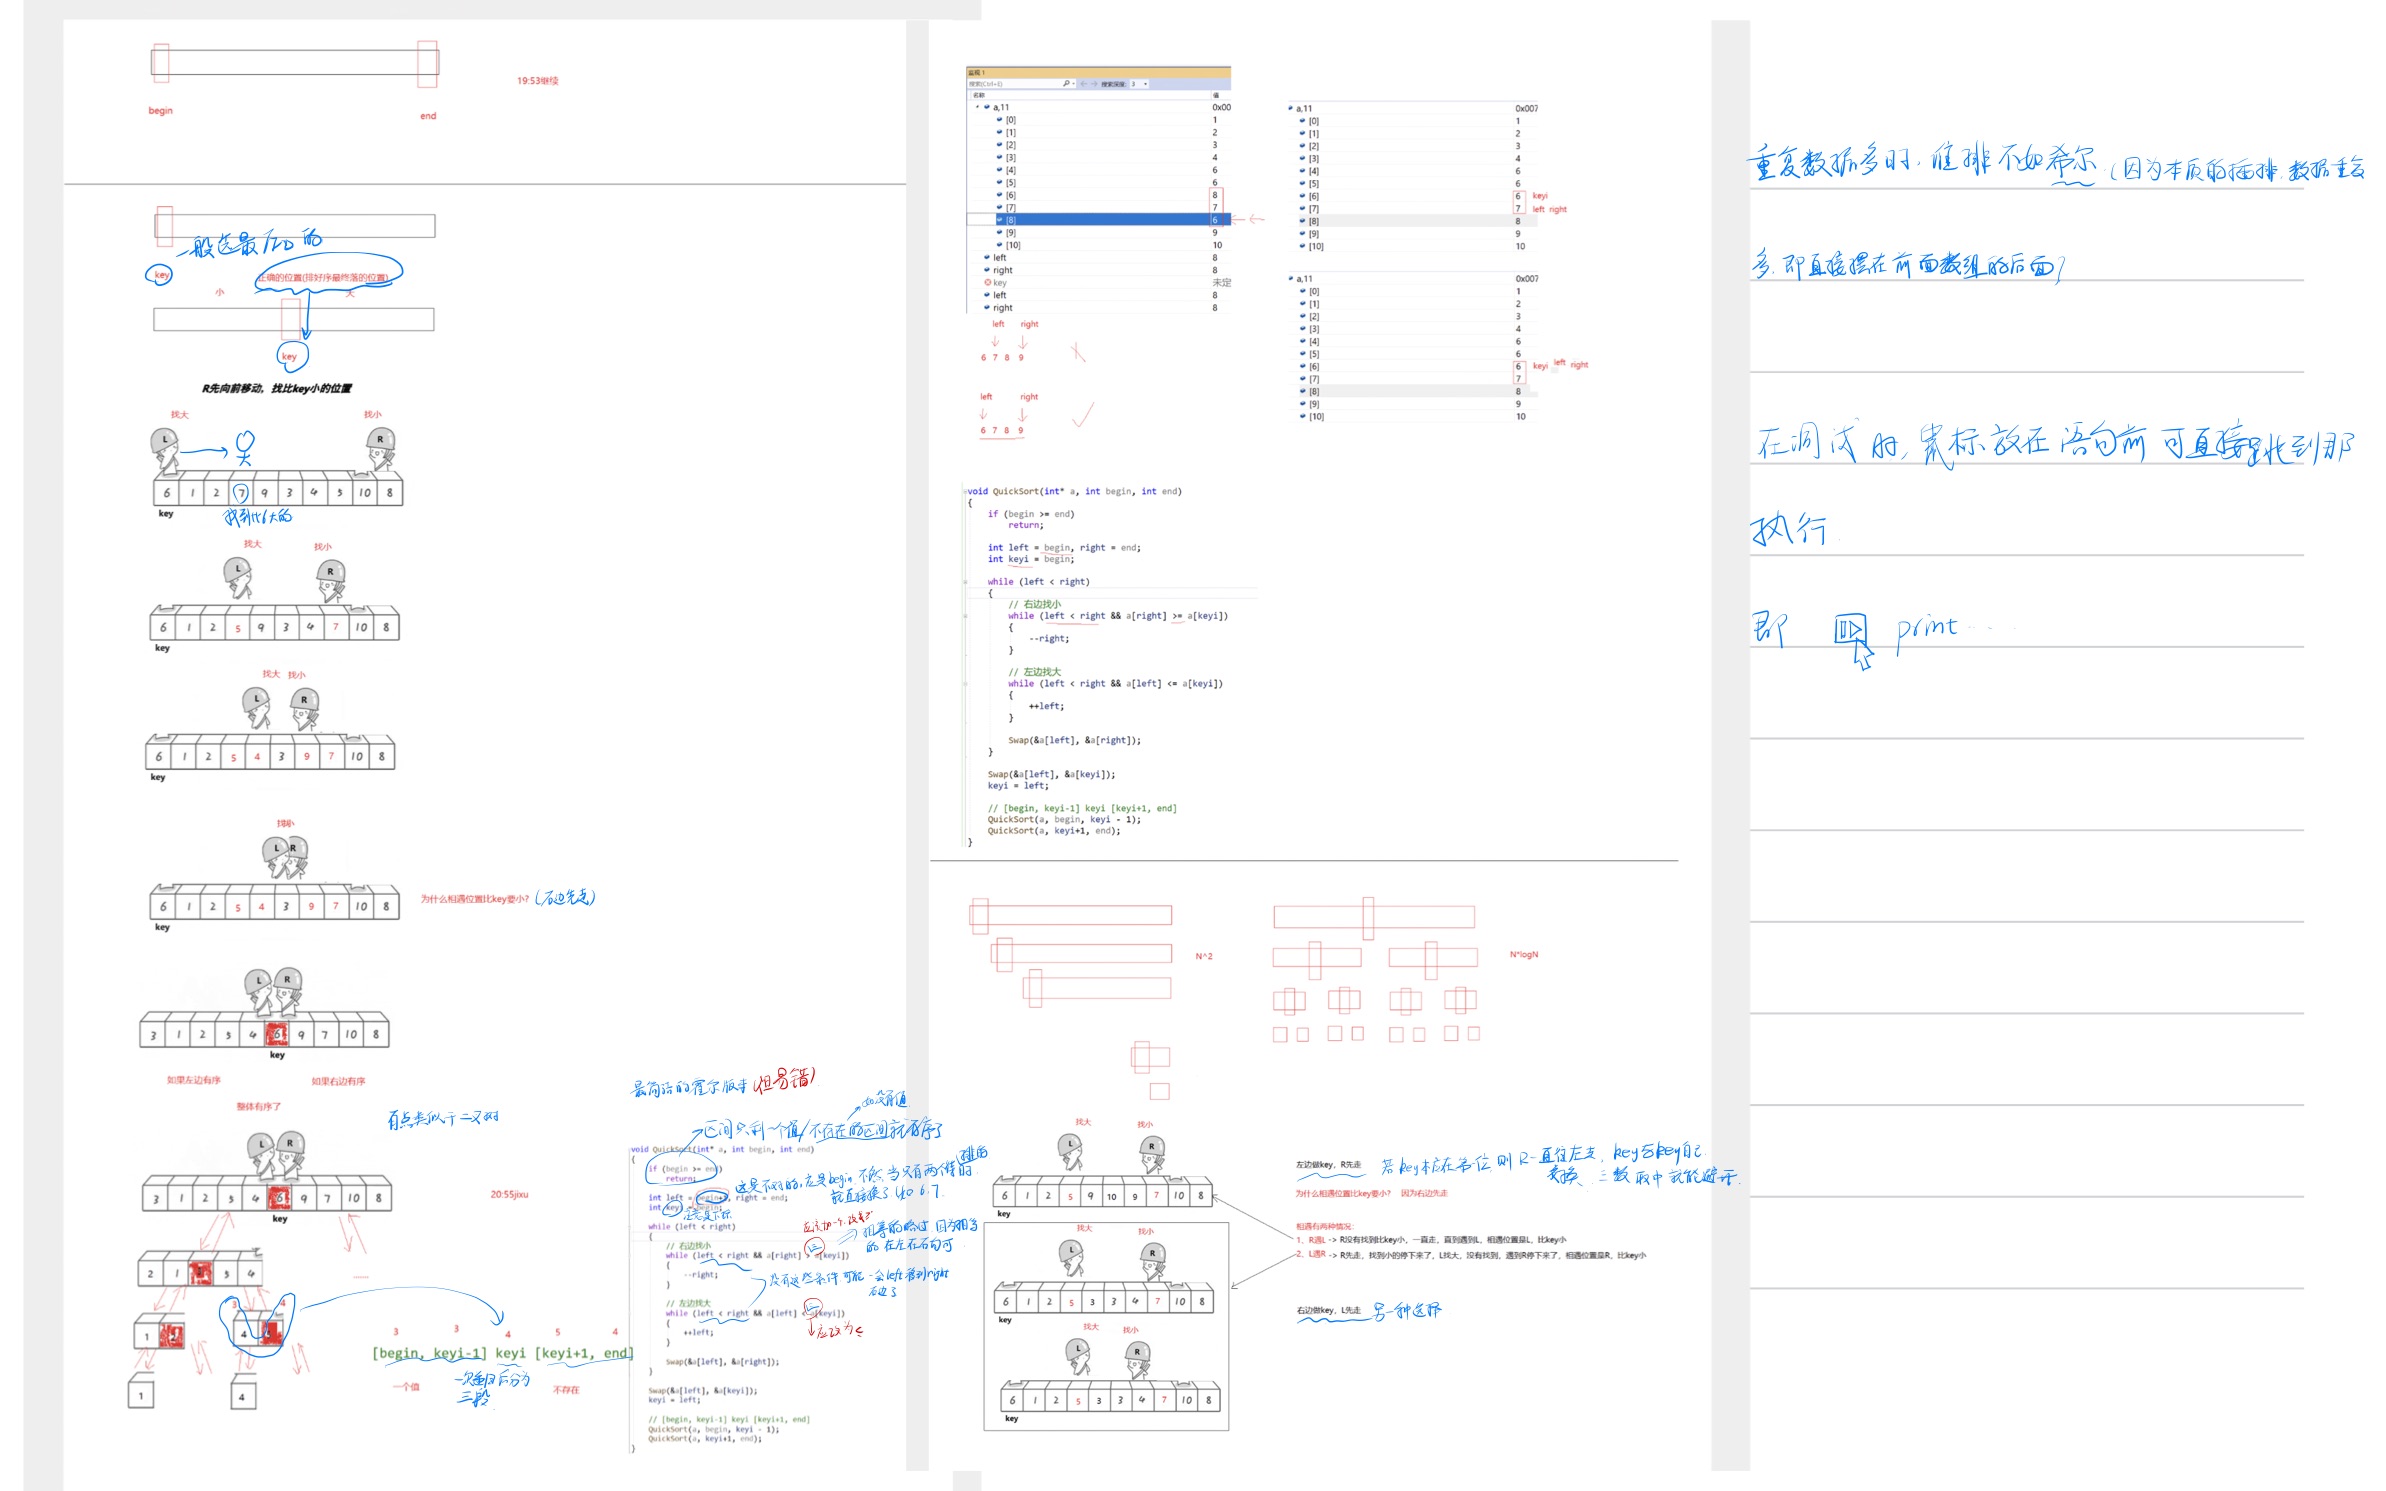Image resolution: width=2386 pixels, height=1491 pixels.
Task: Open the search depth dropdown showing 3
Action: click(x=1145, y=84)
